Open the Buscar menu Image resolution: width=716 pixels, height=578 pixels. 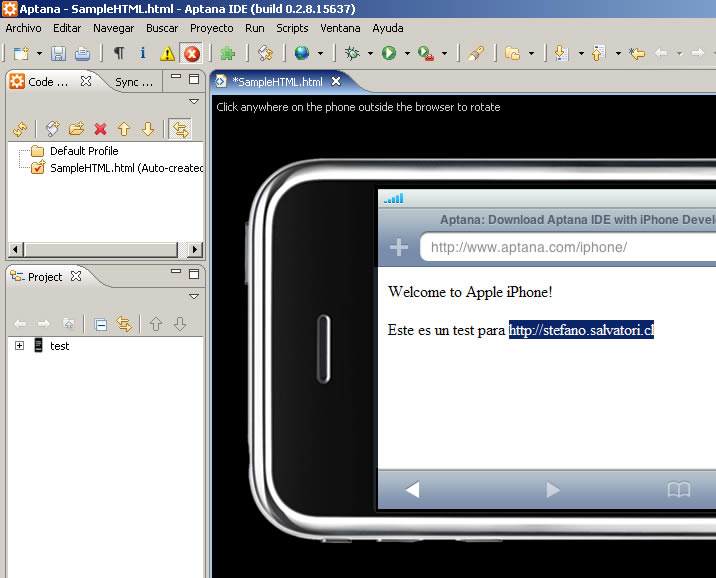pos(162,28)
